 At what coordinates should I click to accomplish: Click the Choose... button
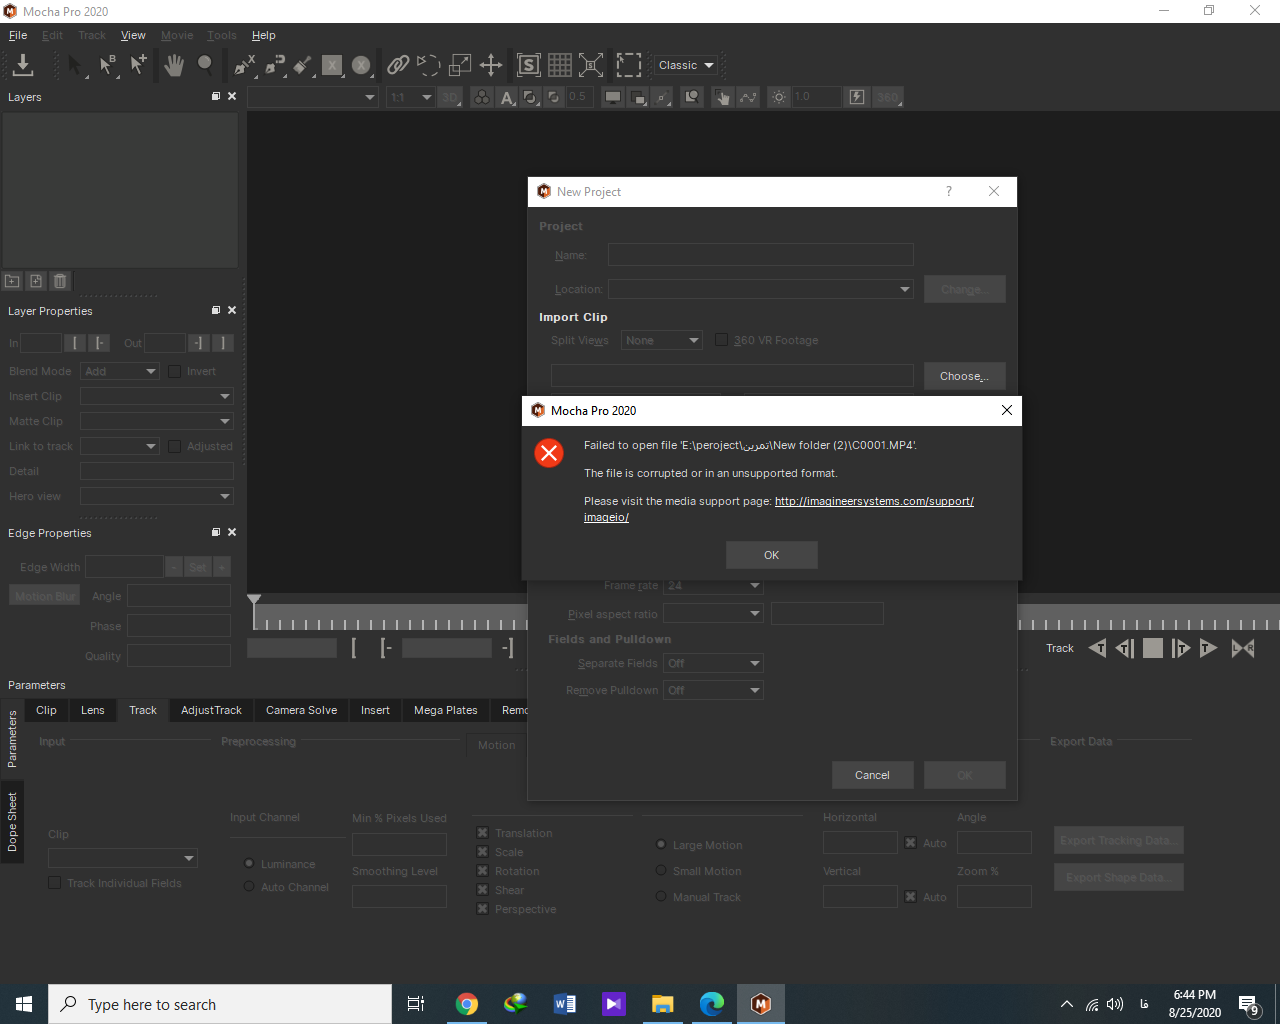pos(964,376)
